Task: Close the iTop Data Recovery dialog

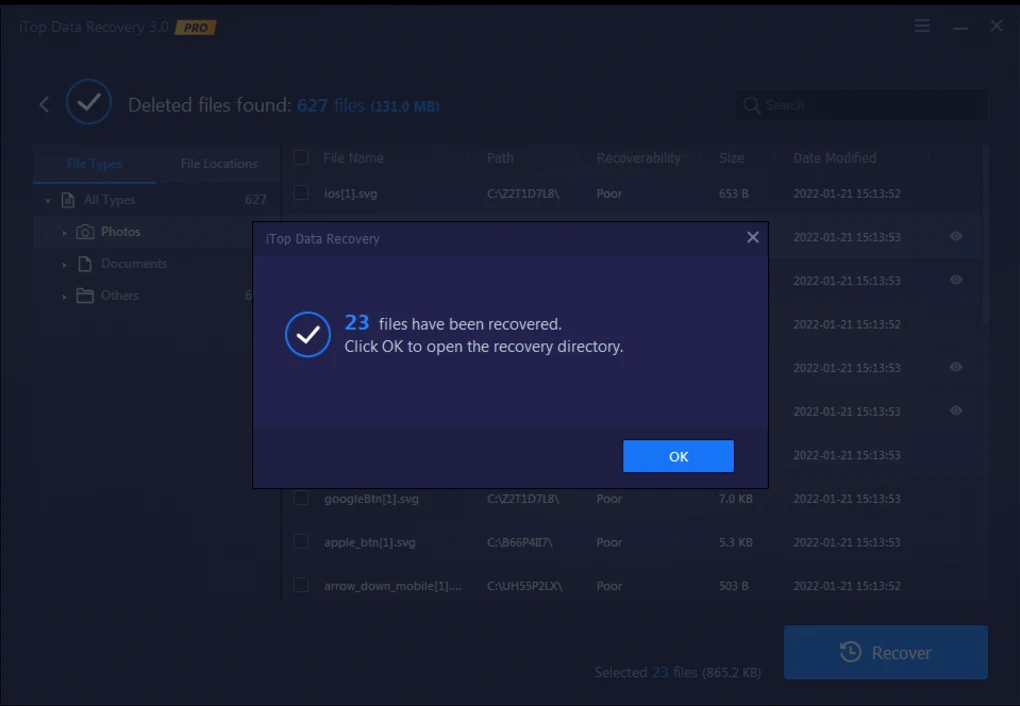Action: pos(753,238)
